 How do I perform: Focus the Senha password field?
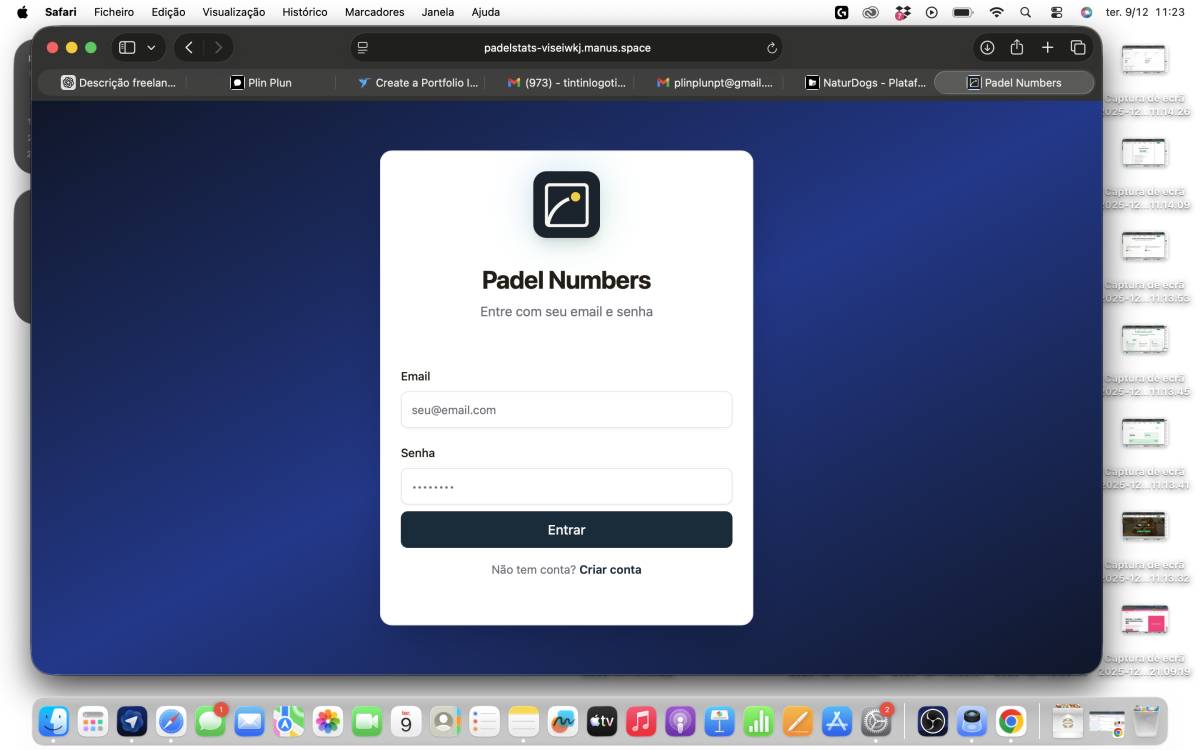pyautogui.click(x=566, y=487)
